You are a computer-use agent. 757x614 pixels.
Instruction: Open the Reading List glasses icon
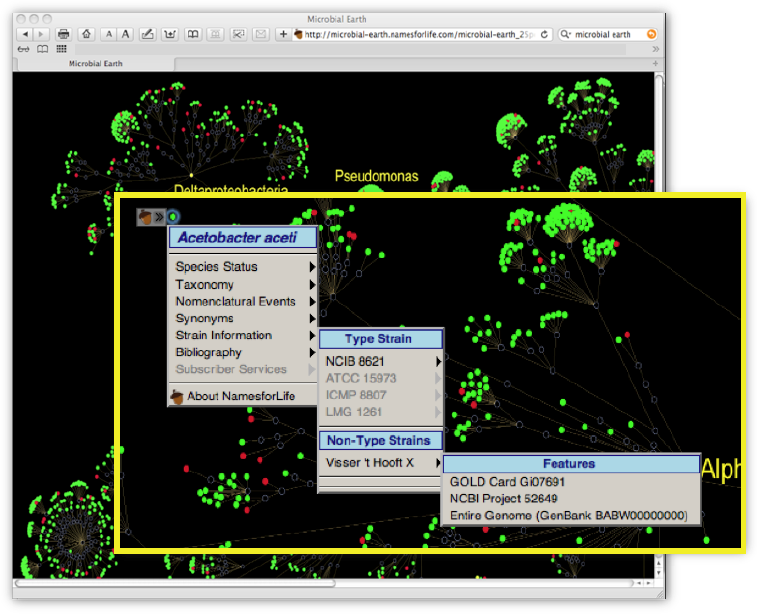(23, 48)
